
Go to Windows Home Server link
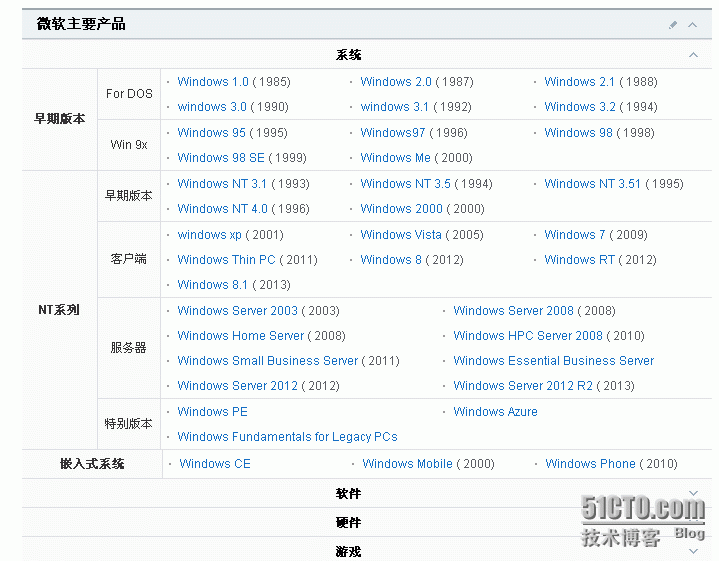[x=241, y=336]
